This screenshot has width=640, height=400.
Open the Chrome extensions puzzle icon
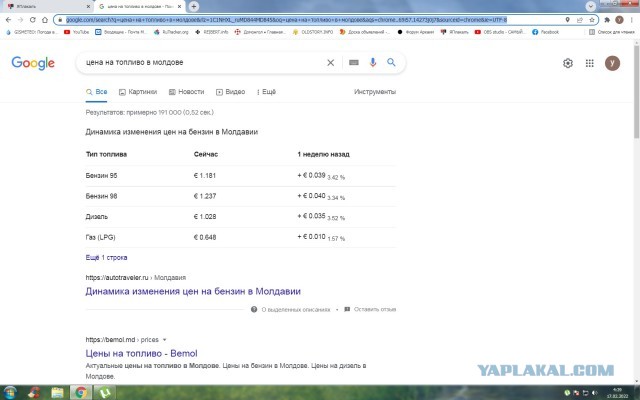pos(607,20)
